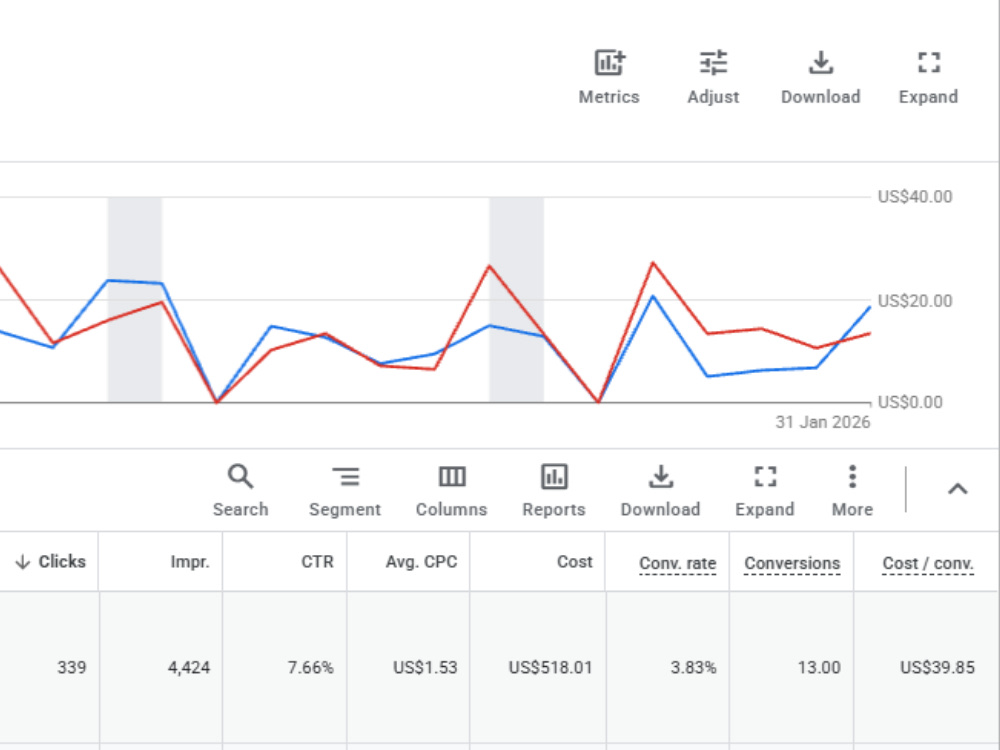Click the US$20.00 axis label
1000x750 pixels.
[915, 300]
